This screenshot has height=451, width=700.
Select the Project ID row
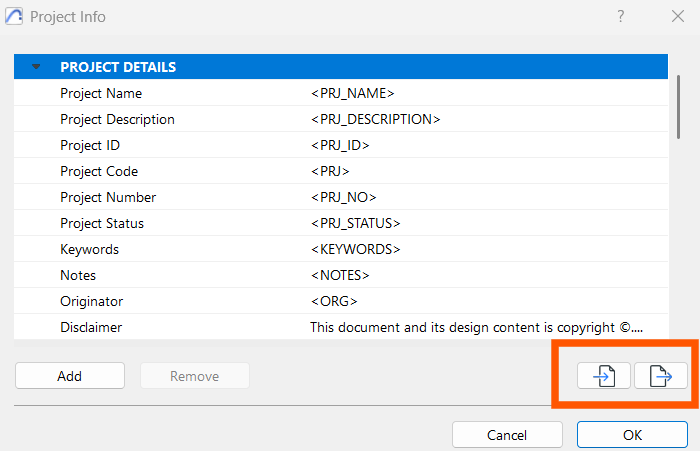pyautogui.click(x=341, y=145)
